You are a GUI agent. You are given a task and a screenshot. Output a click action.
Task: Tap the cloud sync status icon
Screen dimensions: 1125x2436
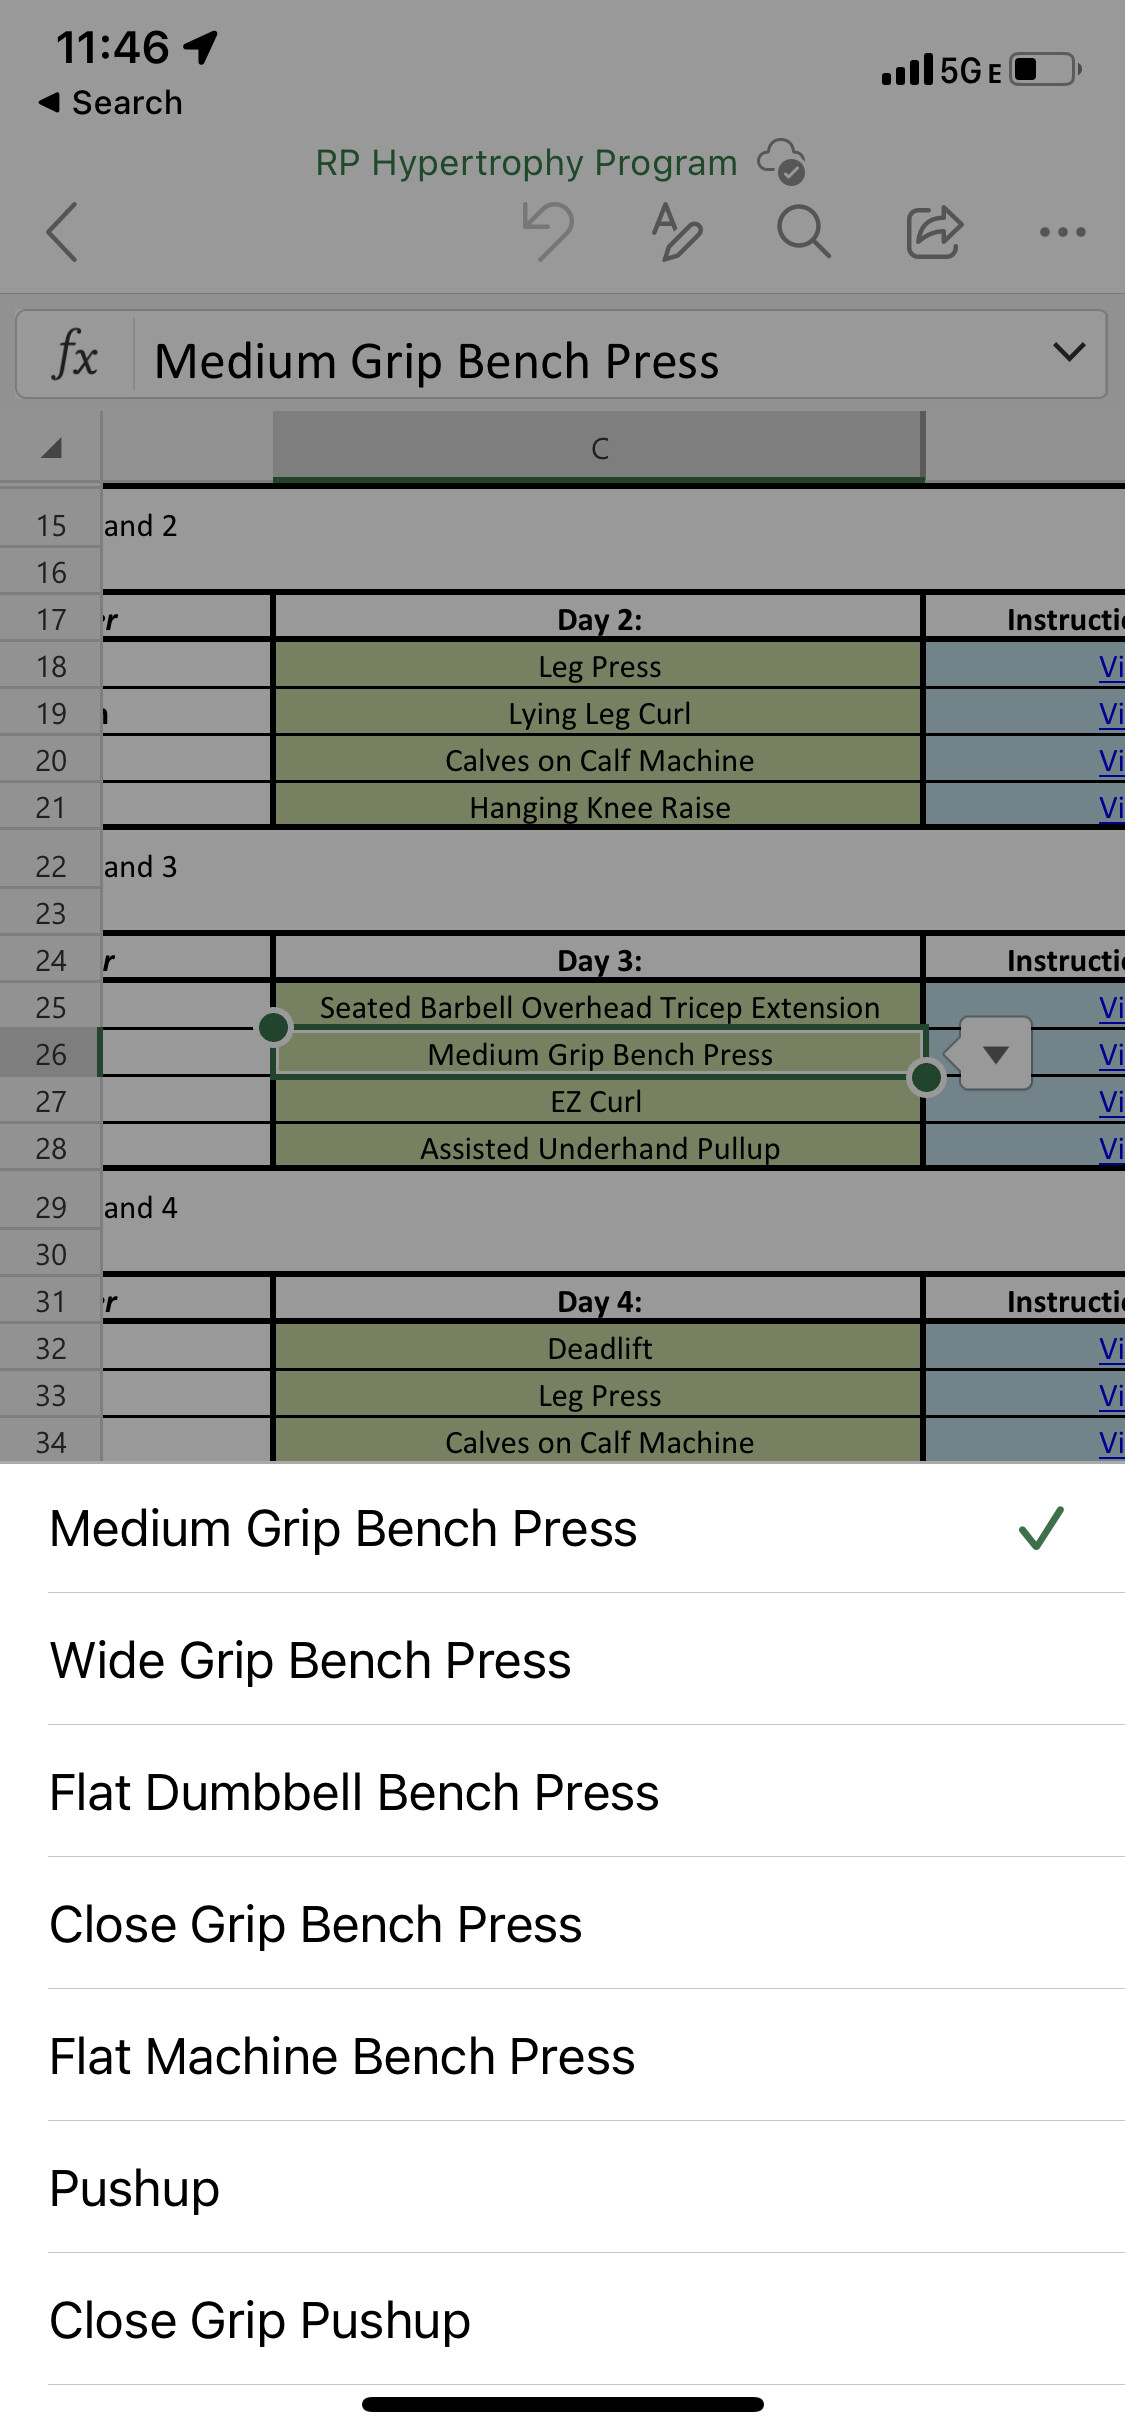point(781,162)
